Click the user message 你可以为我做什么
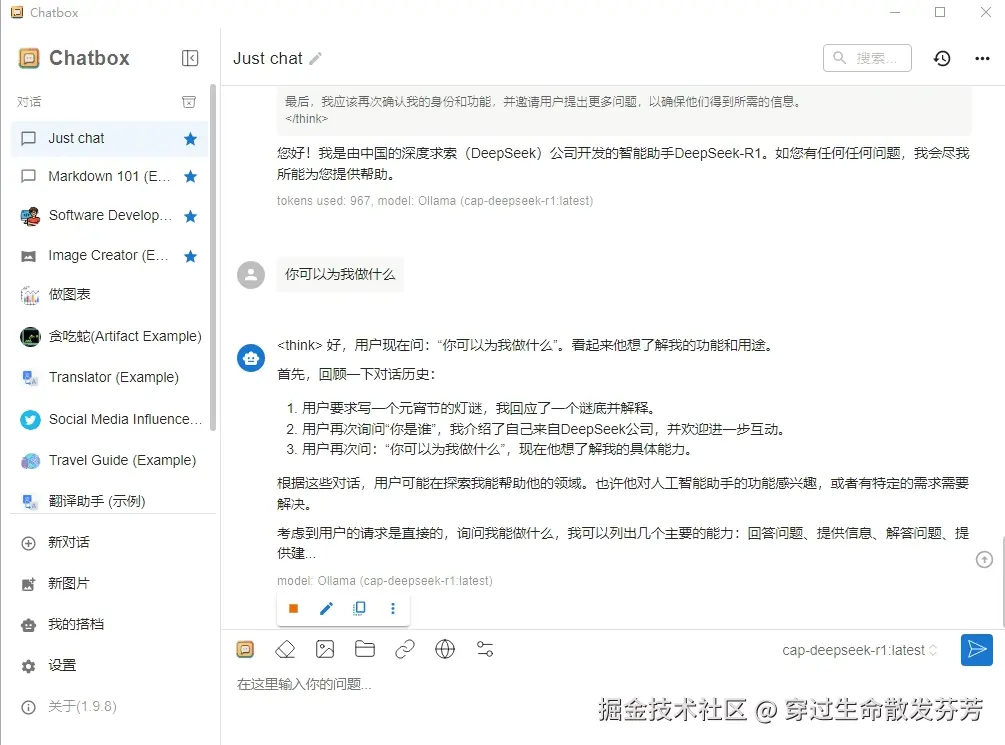Screen dimensions: 1005x745 (x=340, y=274)
